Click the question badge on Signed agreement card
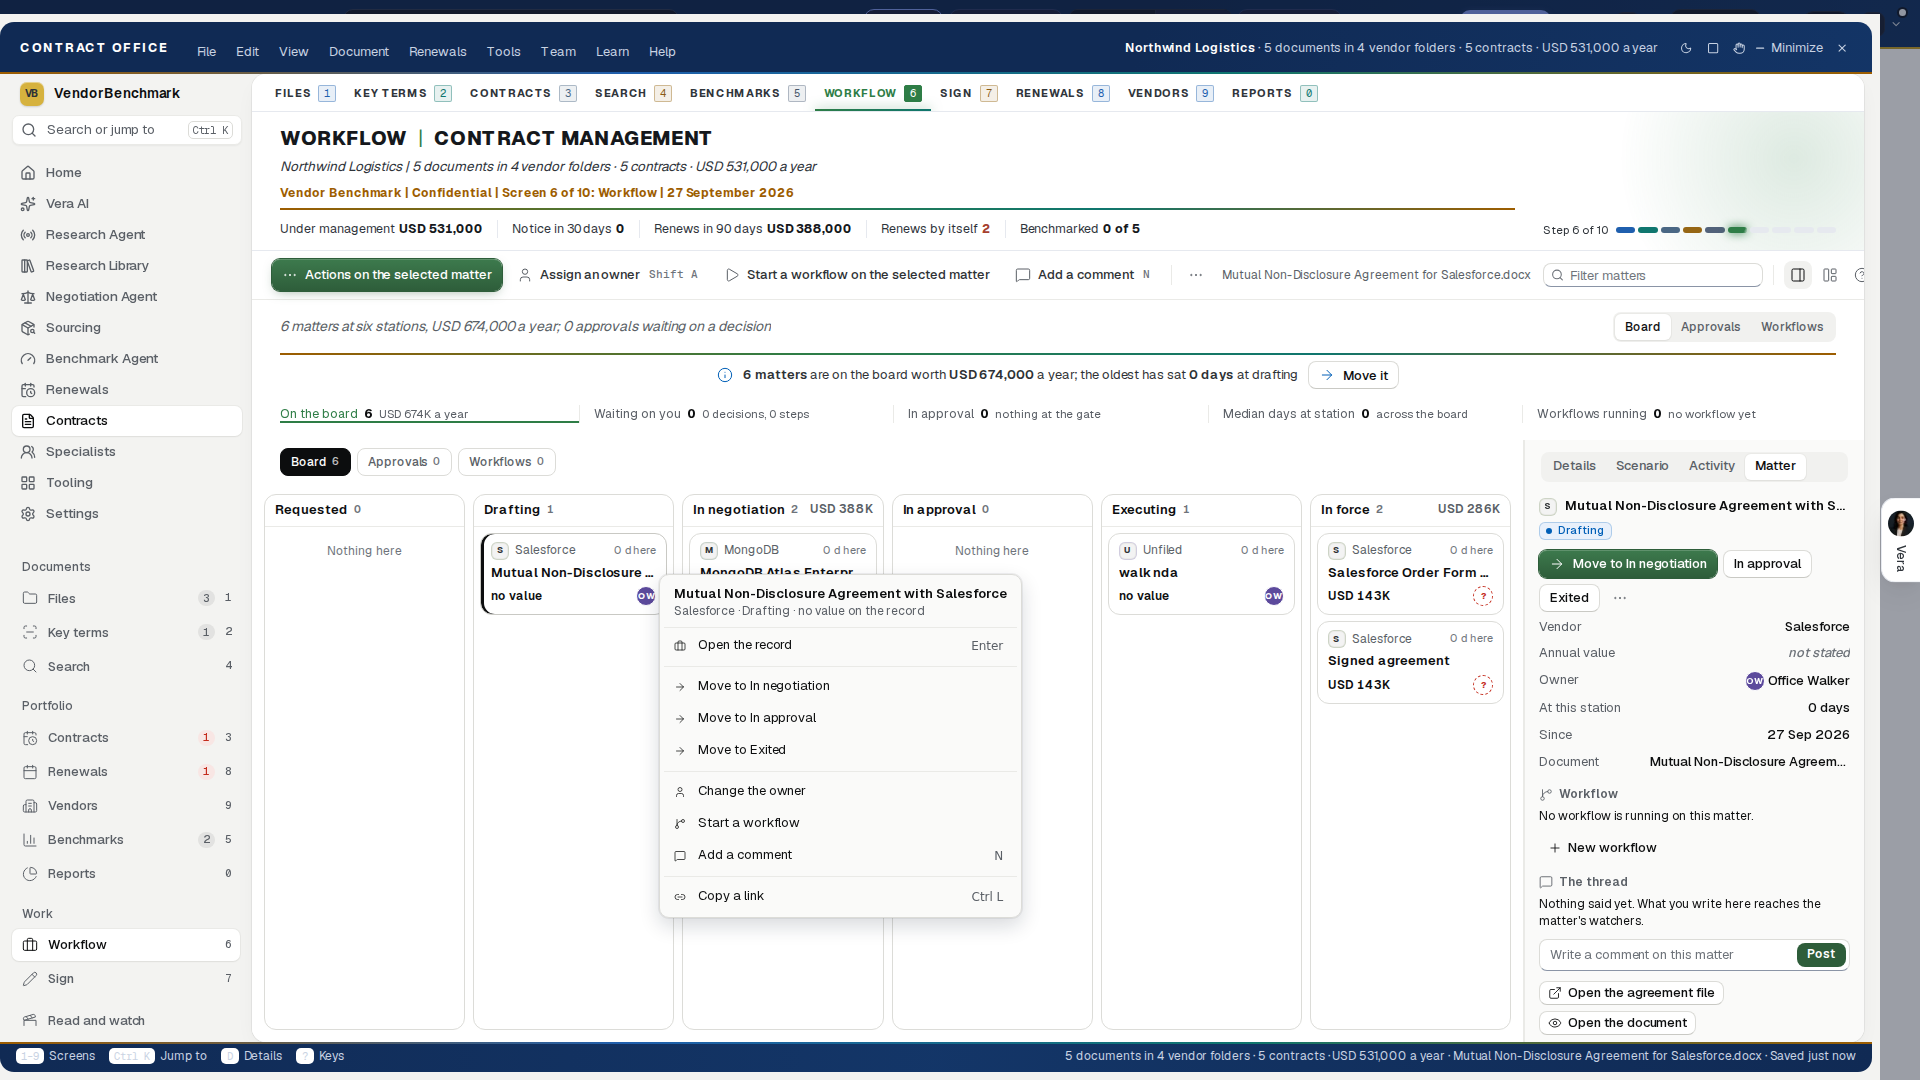The width and height of the screenshot is (1920, 1080). [1483, 685]
